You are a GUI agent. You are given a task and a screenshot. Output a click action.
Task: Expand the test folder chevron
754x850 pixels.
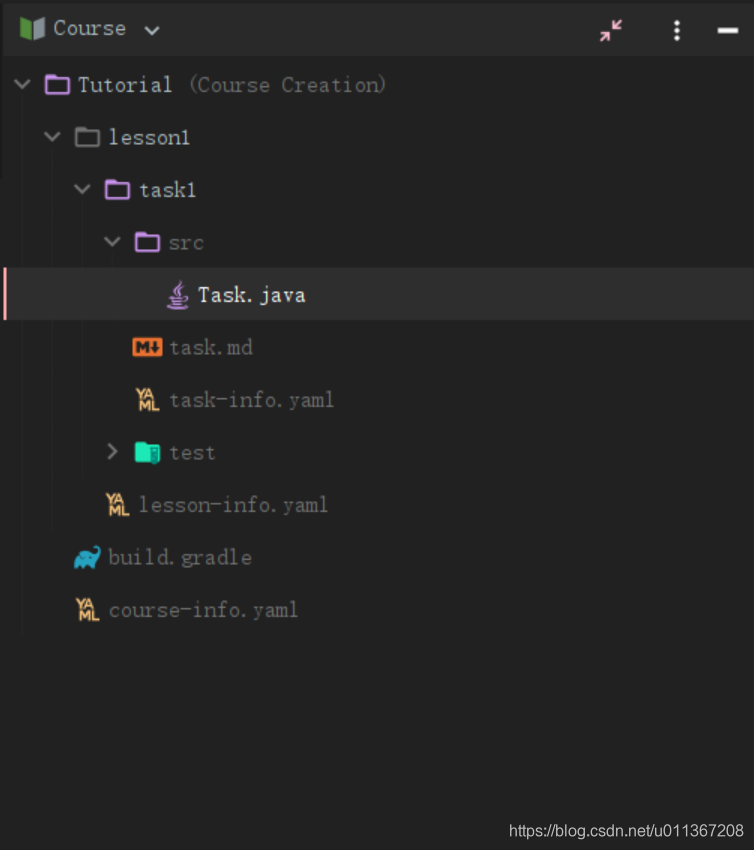coord(112,452)
